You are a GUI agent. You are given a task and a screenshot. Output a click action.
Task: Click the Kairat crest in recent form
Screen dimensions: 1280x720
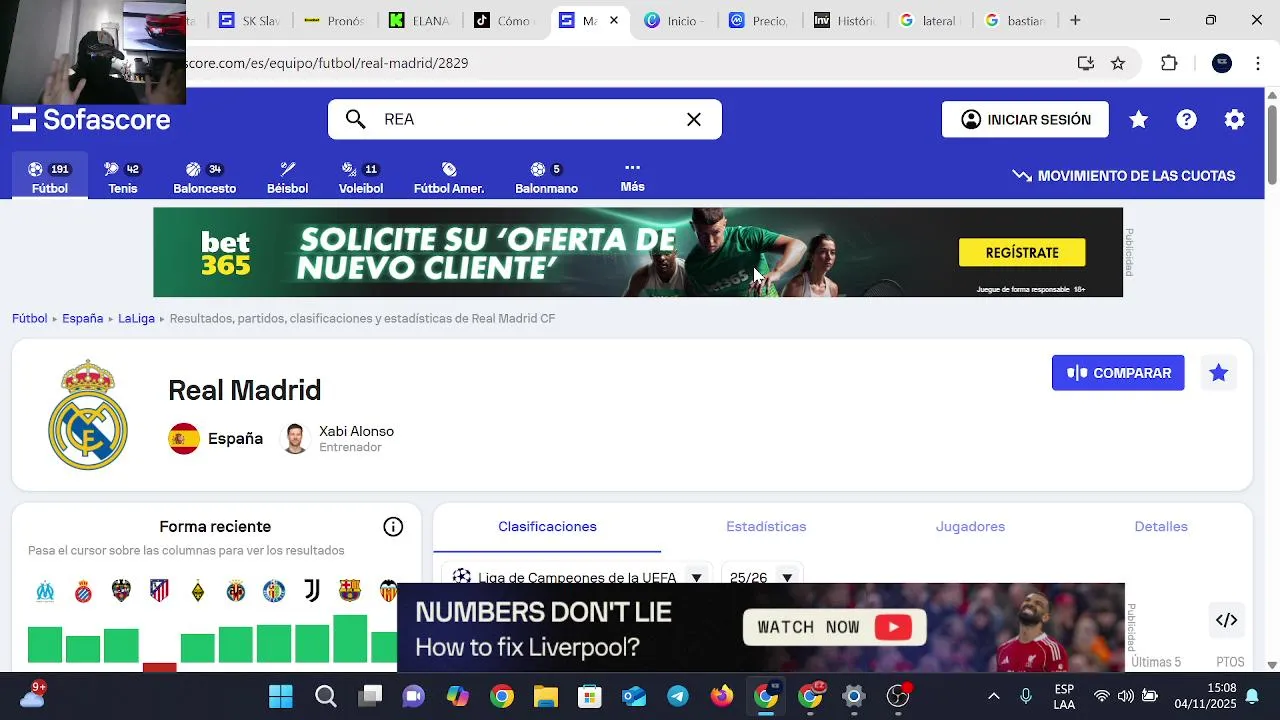(197, 591)
